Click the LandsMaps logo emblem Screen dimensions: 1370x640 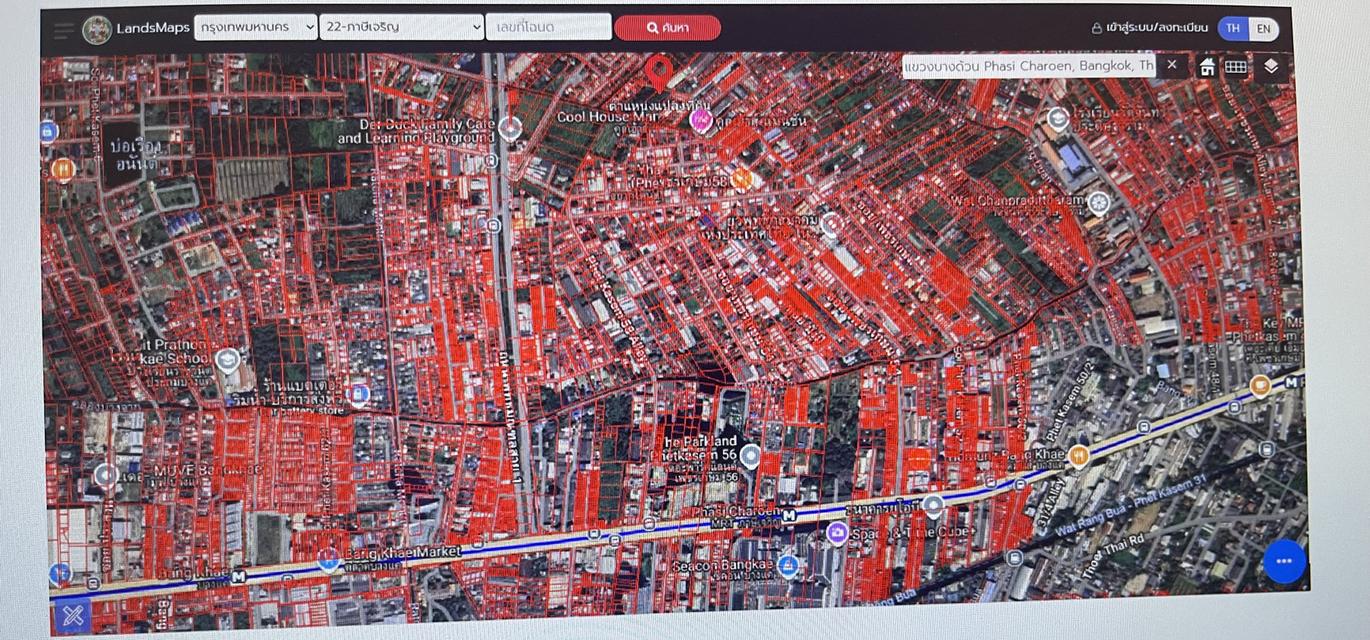pos(96,27)
